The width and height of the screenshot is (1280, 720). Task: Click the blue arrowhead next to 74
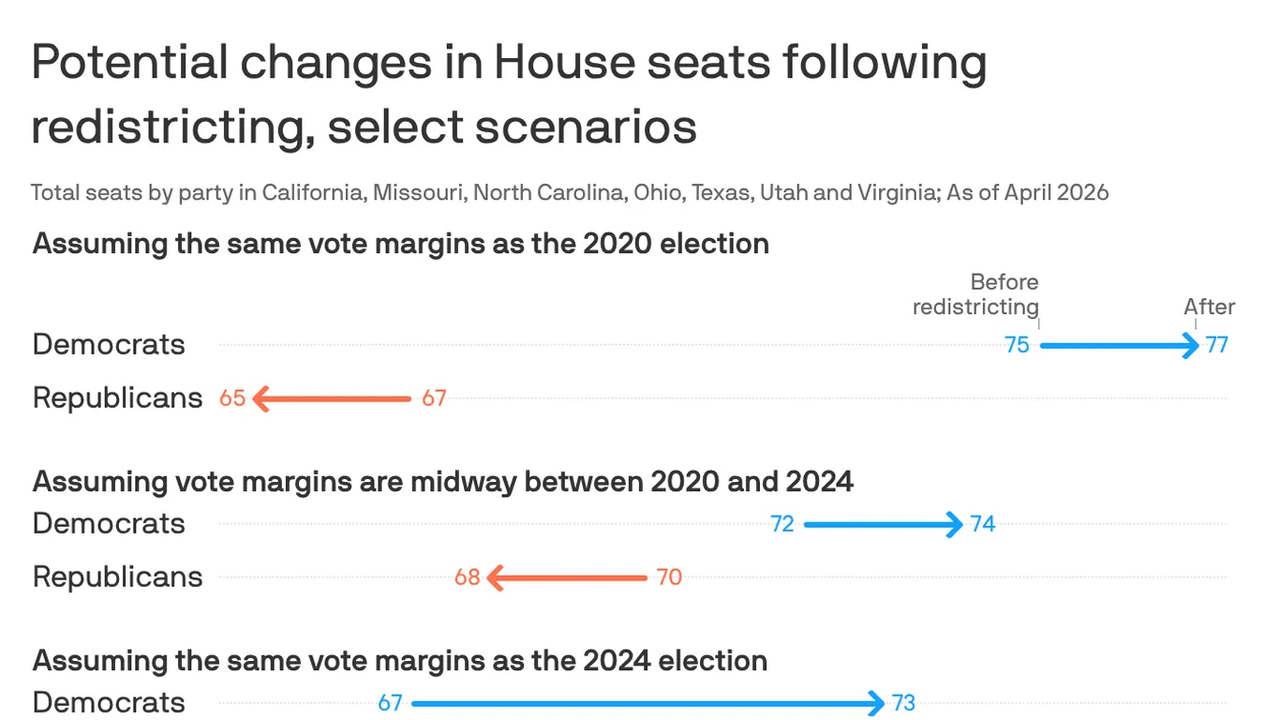[955, 524]
